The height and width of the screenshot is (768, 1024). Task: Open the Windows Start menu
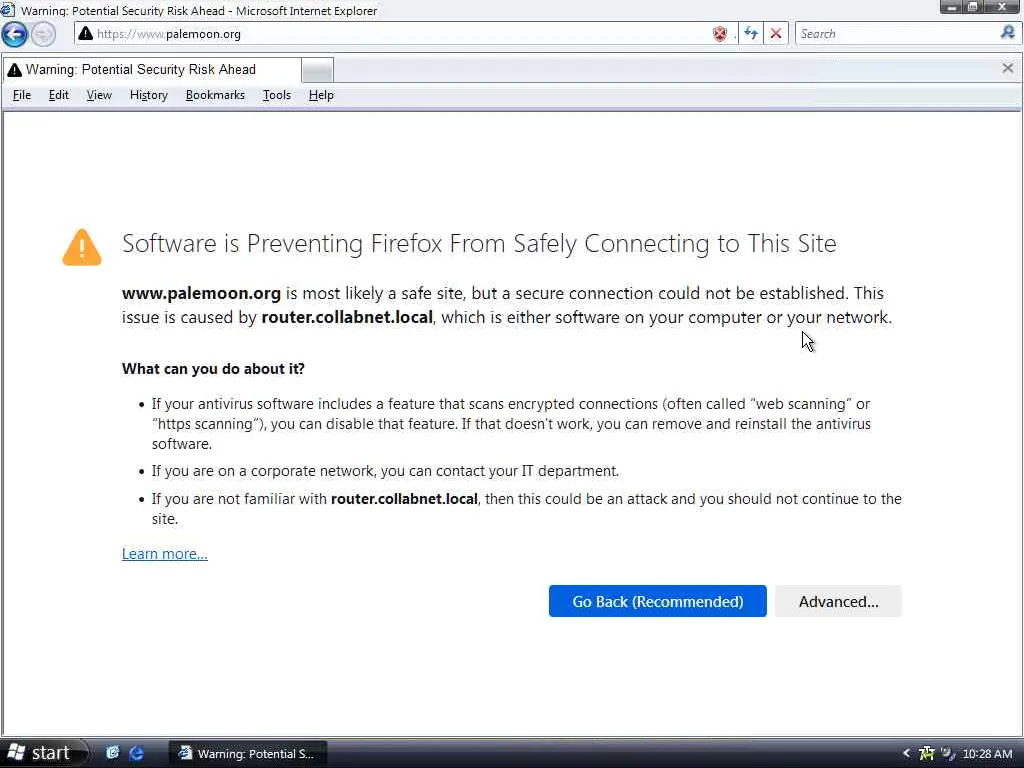[40, 753]
